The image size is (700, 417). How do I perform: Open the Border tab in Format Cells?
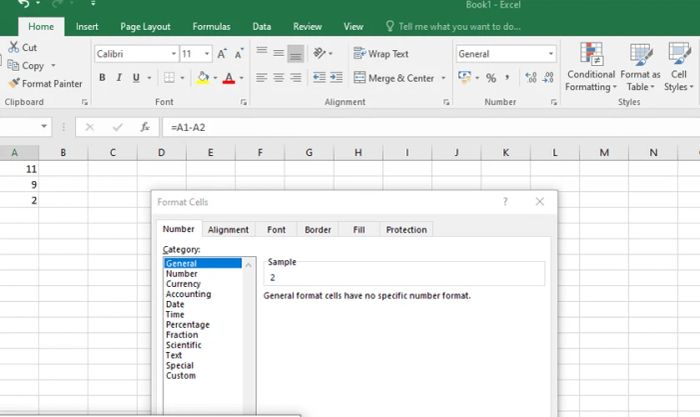coord(318,229)
